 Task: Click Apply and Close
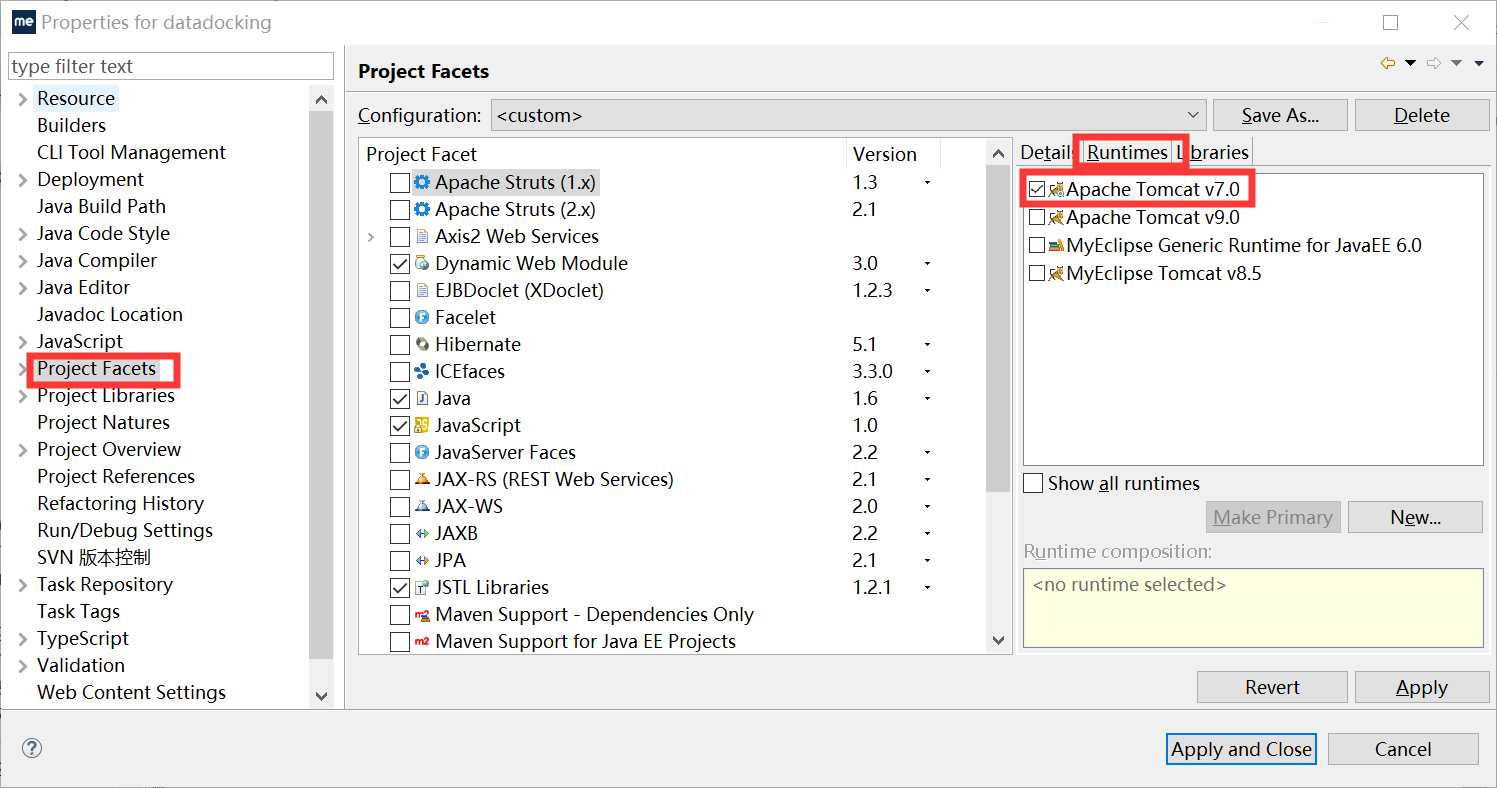tap(1241, 749)
